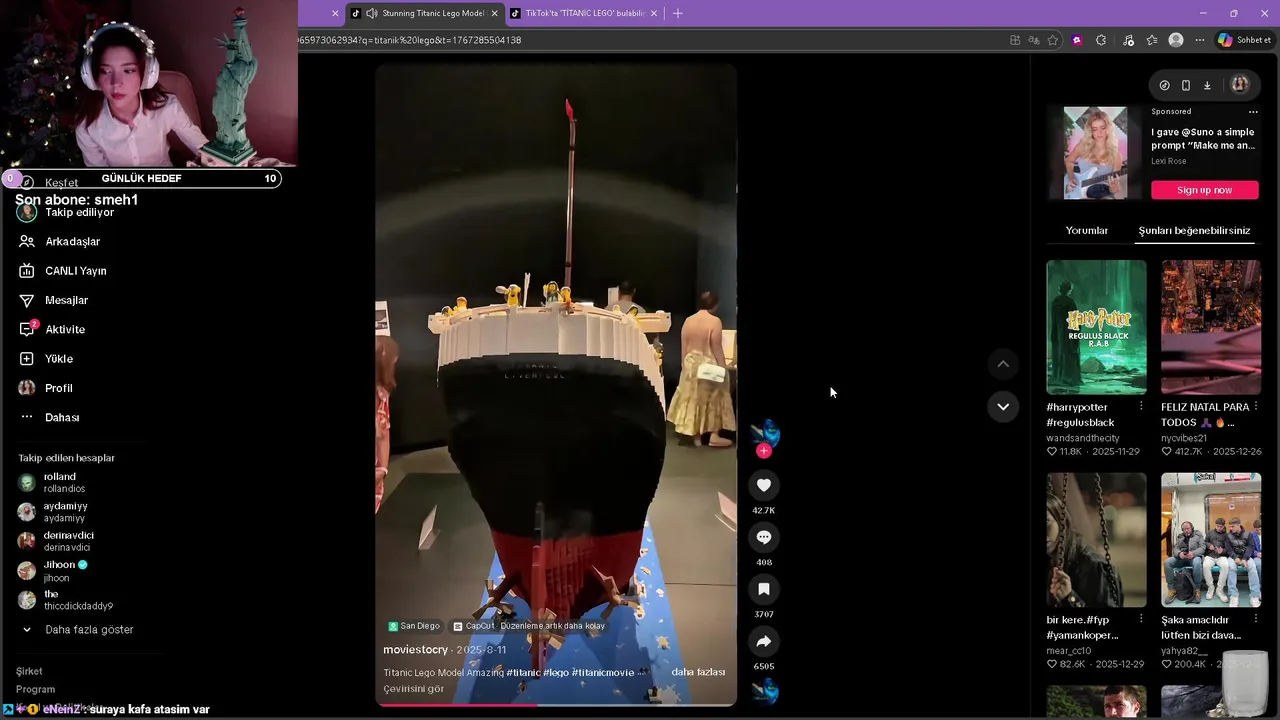Switch to the Yorumlar tab
This screenshot has width=1280, height=720.
pyautogui.click(x=1087, y=230)
